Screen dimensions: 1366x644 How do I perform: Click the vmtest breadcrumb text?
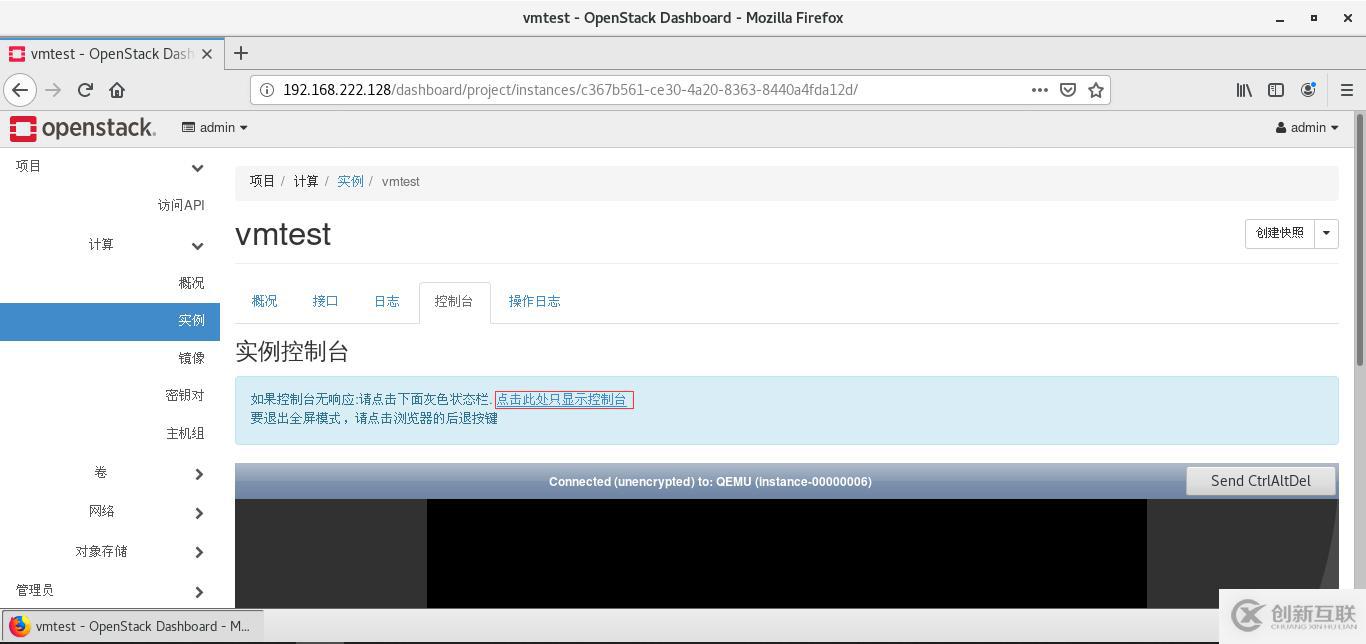(401, 181)
